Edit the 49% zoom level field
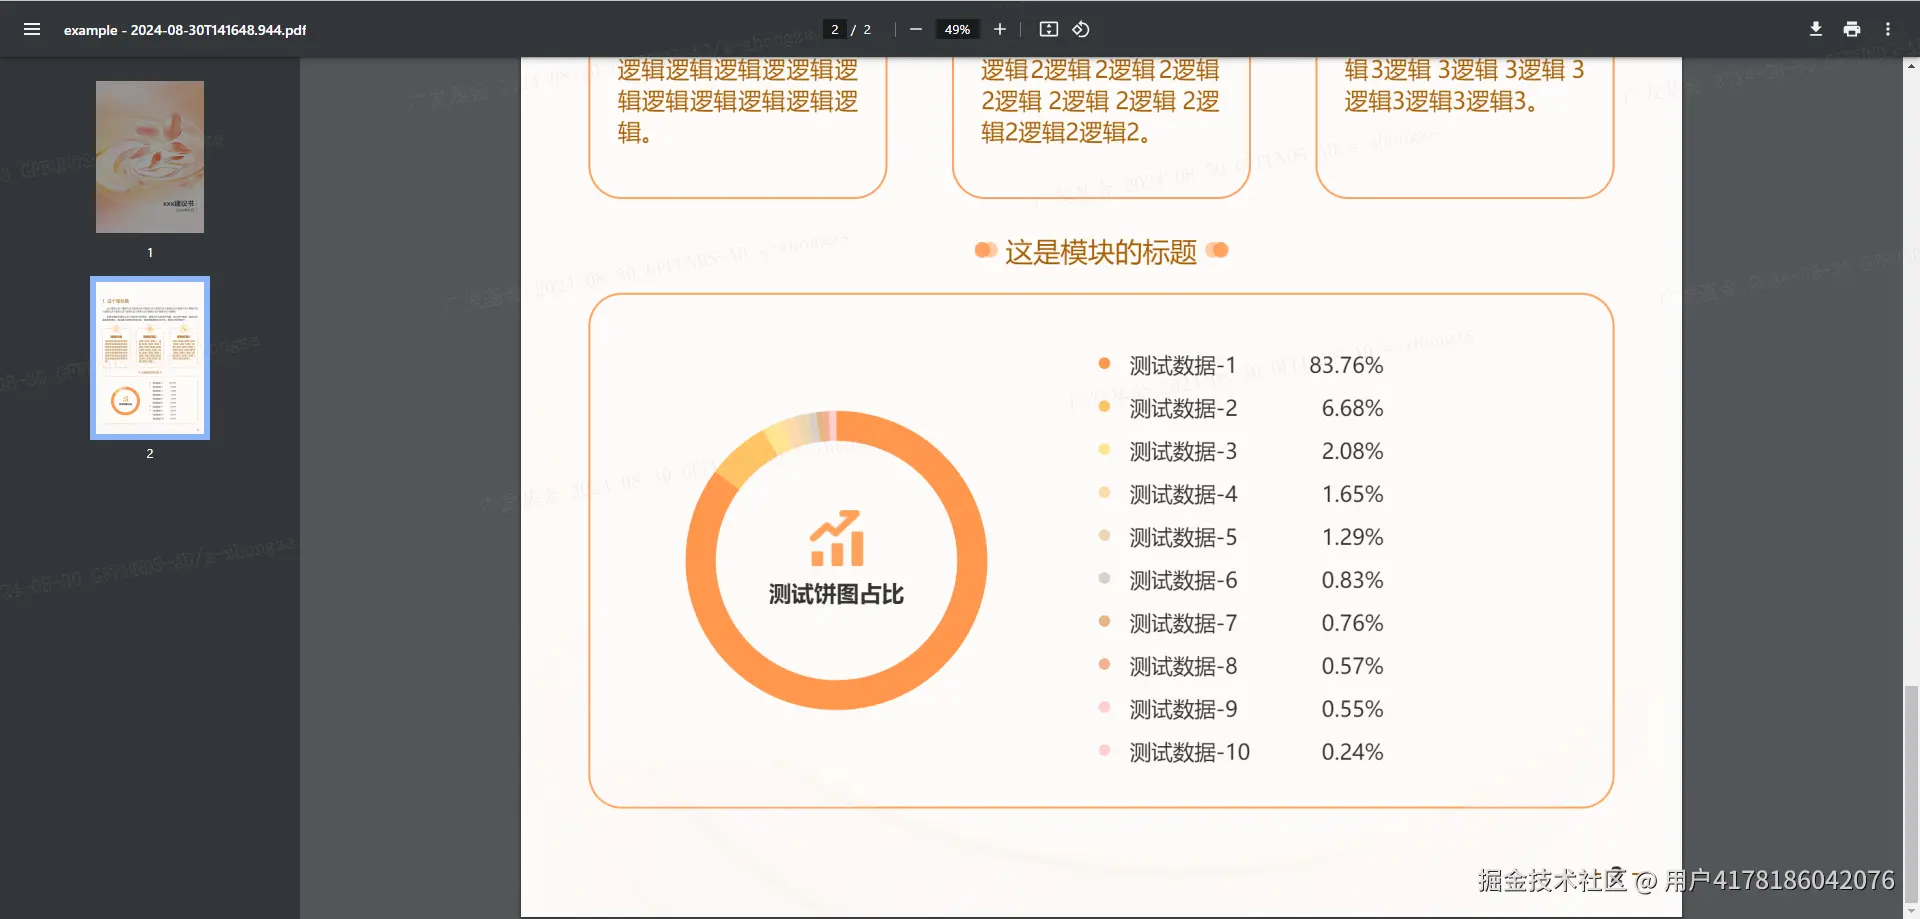 (957, 29)
